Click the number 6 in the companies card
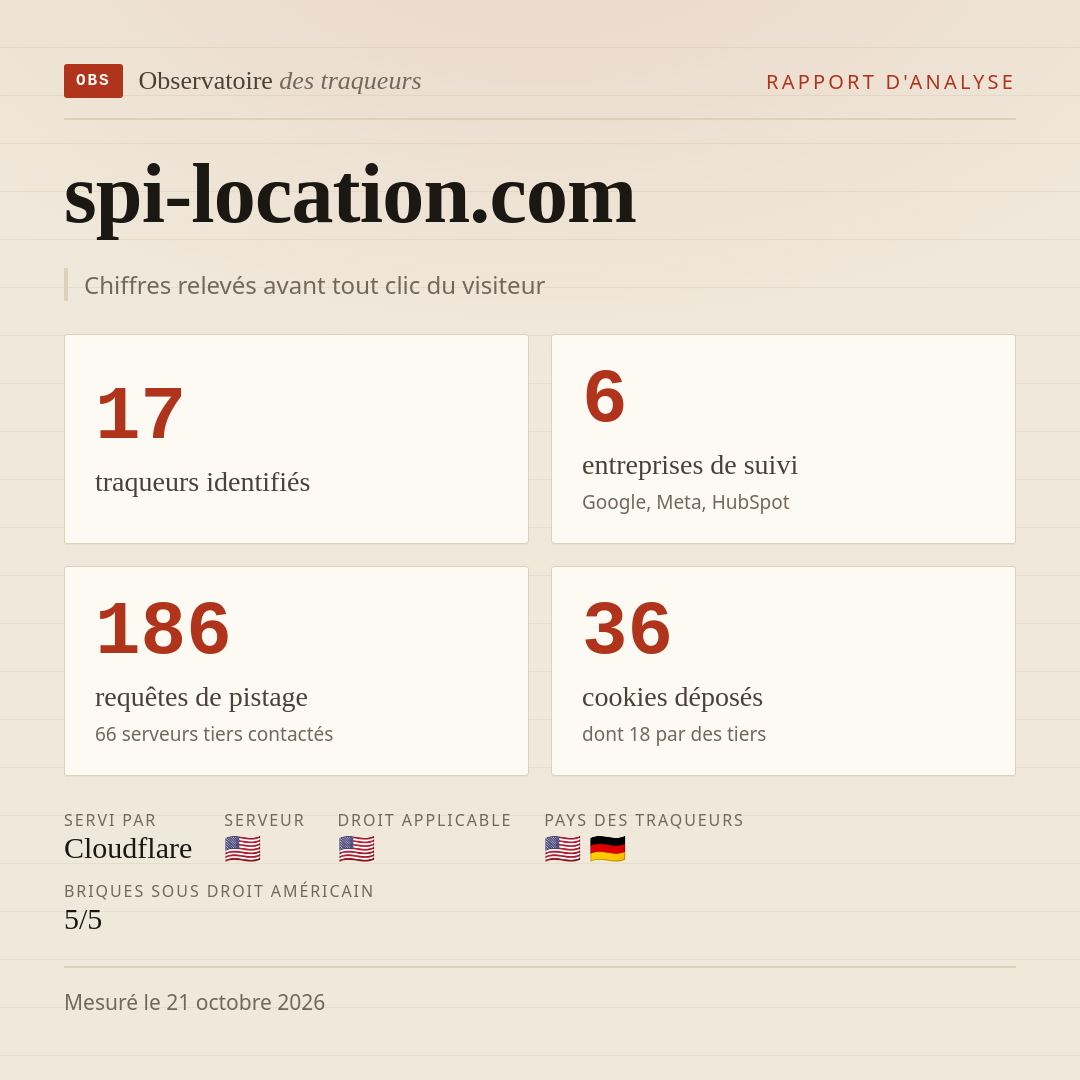Viewport: 1080px width, 1080px height. point(604,397)
